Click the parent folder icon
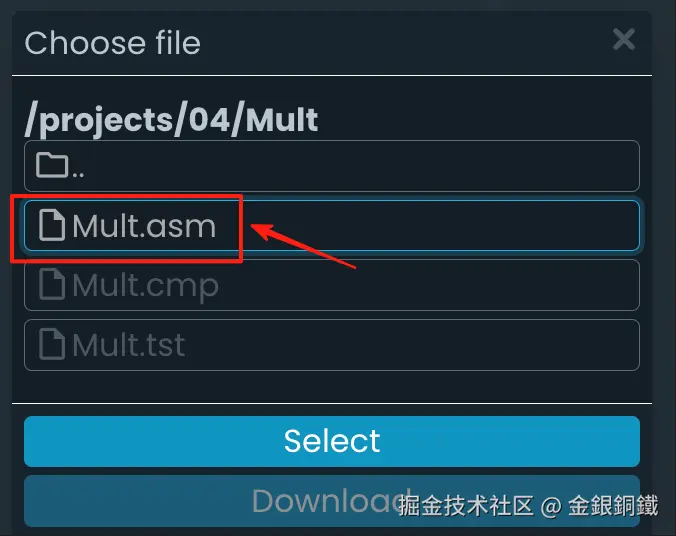The height and width of the screenshot is (536, 676). click(x=52, y=165)
